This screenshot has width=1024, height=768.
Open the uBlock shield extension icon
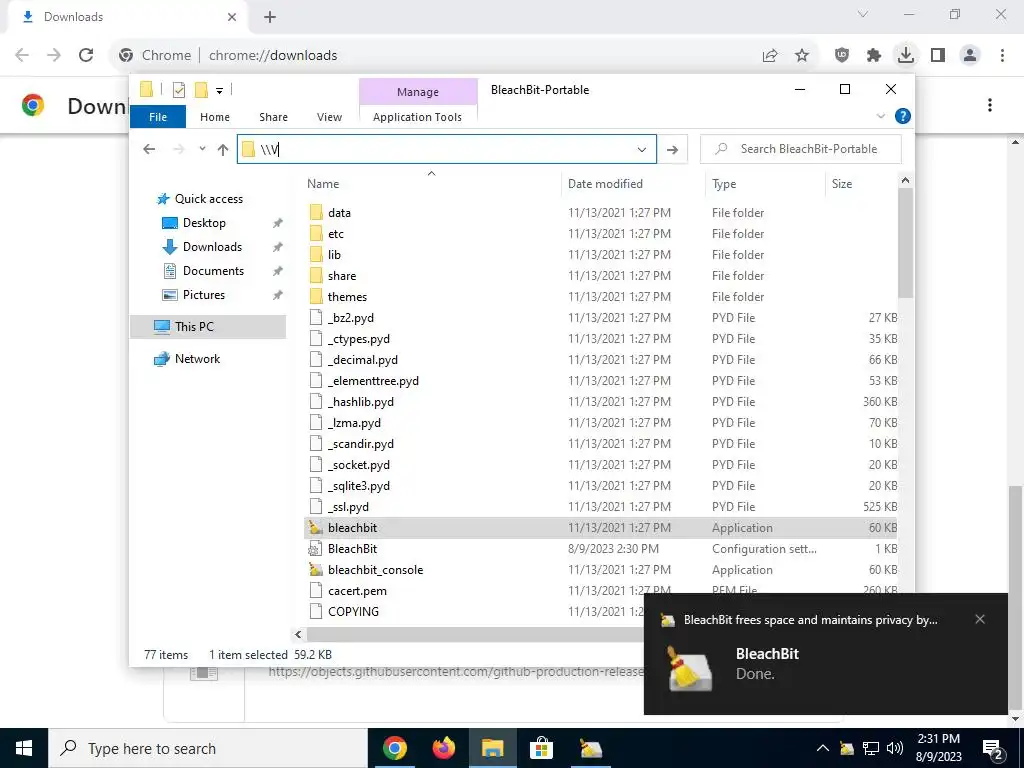coord(842,56)
